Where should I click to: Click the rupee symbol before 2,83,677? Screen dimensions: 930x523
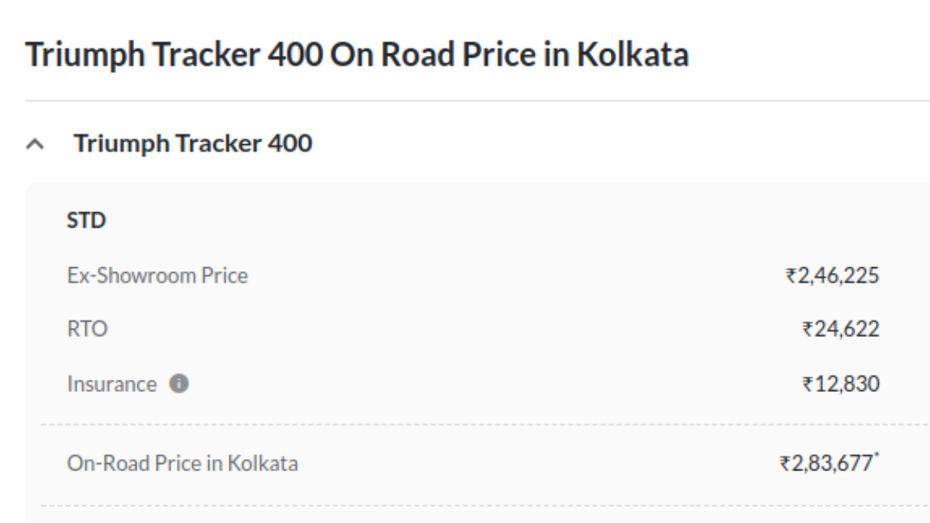(x=785, y=464)
